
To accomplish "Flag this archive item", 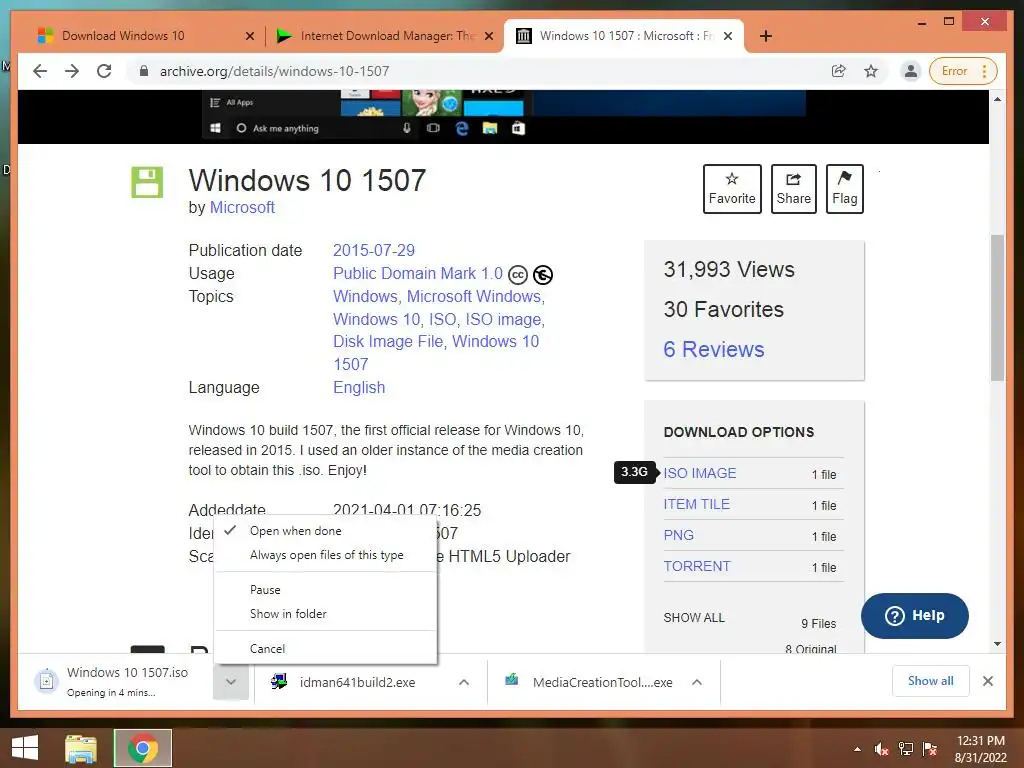I will coord(844,189).
